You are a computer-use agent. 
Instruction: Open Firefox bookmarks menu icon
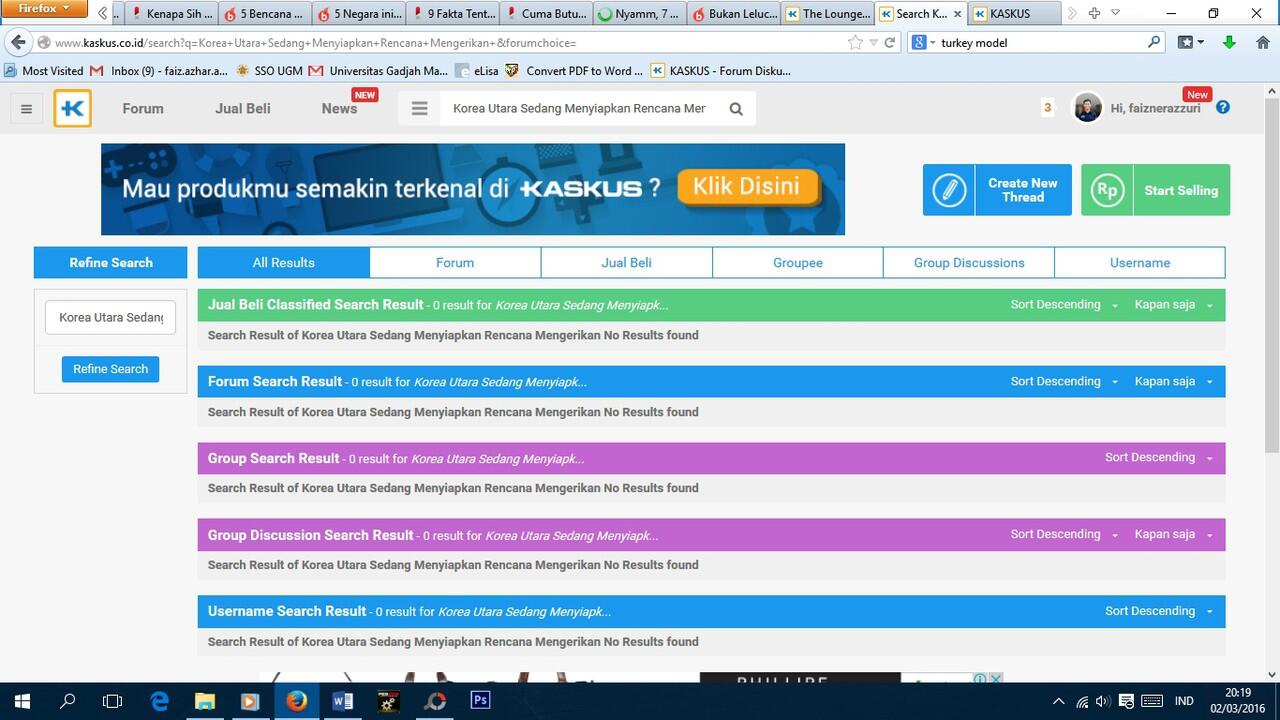pos(1191,43)
